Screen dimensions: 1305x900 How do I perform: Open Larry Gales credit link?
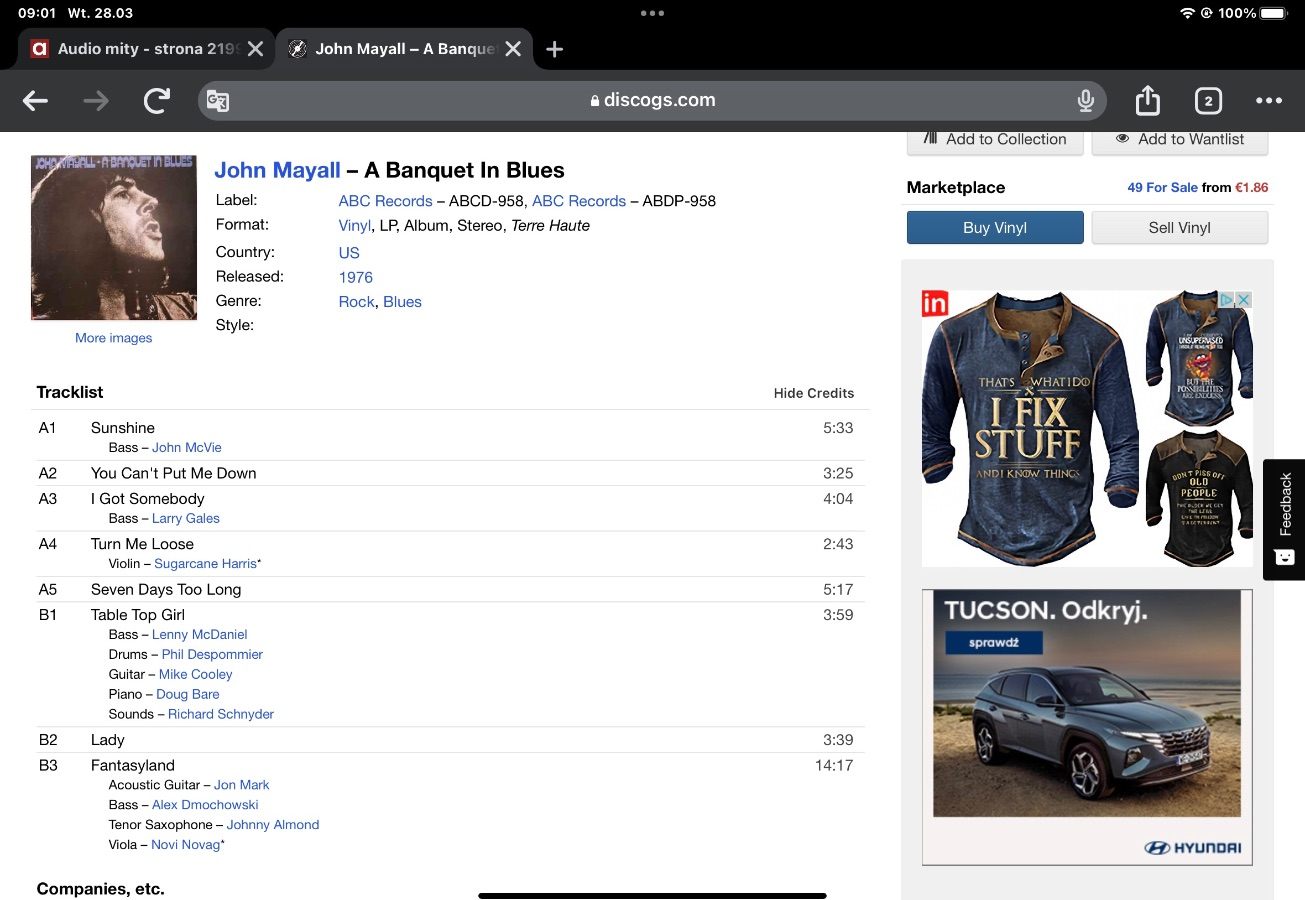point(186,519)
